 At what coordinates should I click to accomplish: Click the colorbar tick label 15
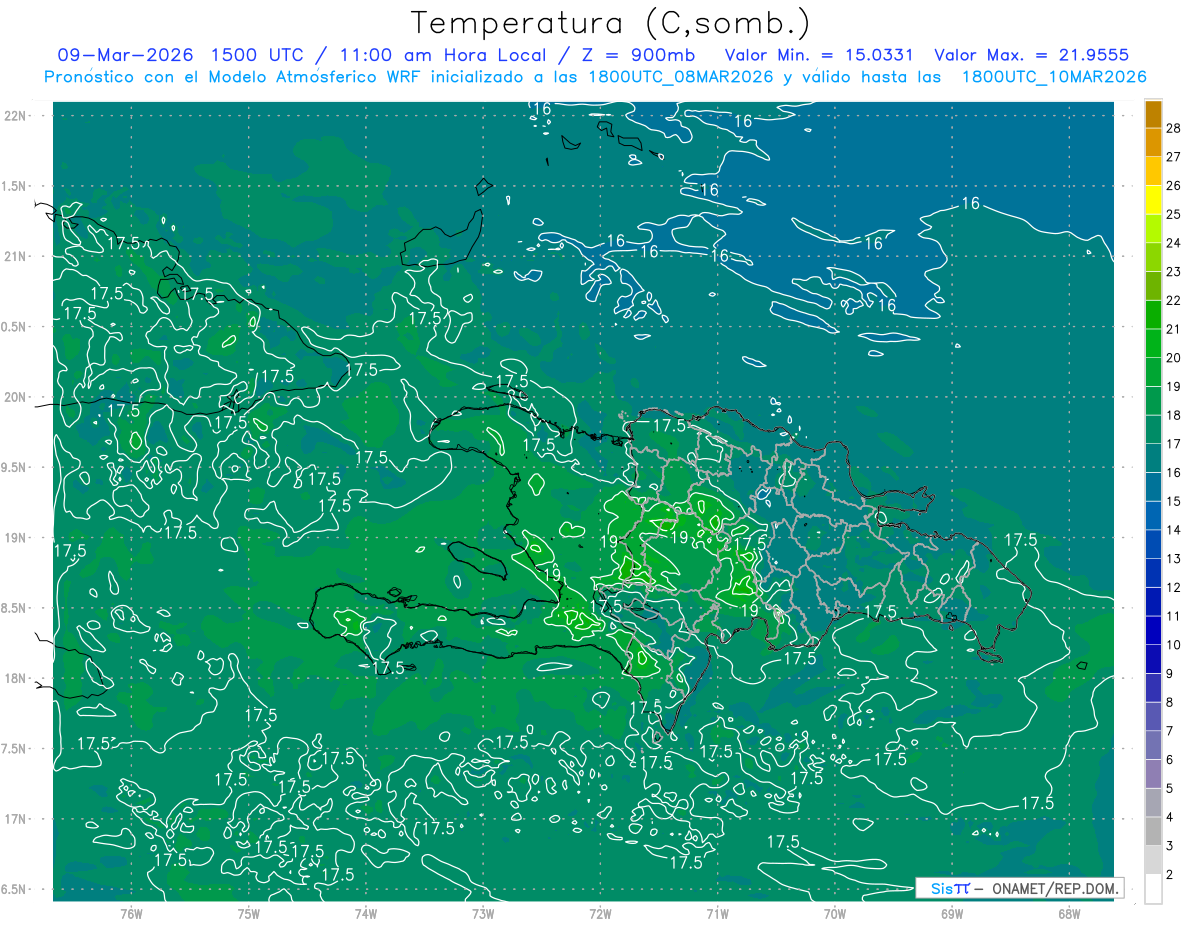[1174, 501]
